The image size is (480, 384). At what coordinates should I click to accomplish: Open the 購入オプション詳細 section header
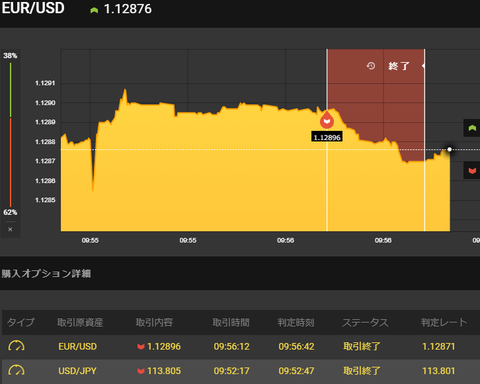(46, 274)
